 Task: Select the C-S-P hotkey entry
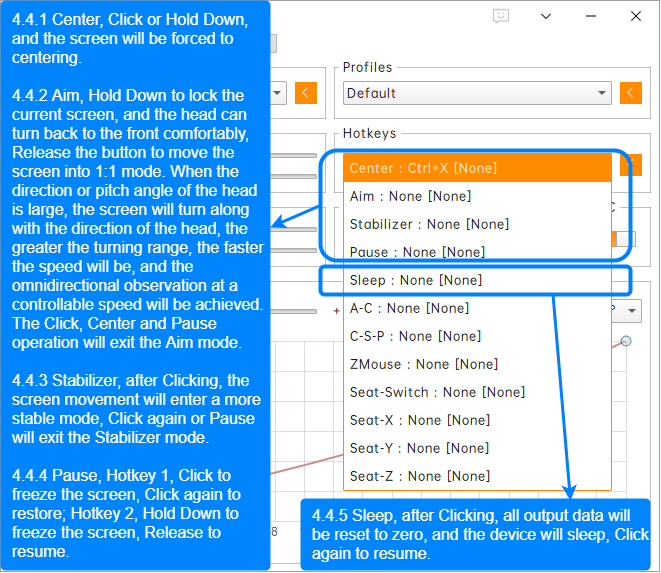476,336
